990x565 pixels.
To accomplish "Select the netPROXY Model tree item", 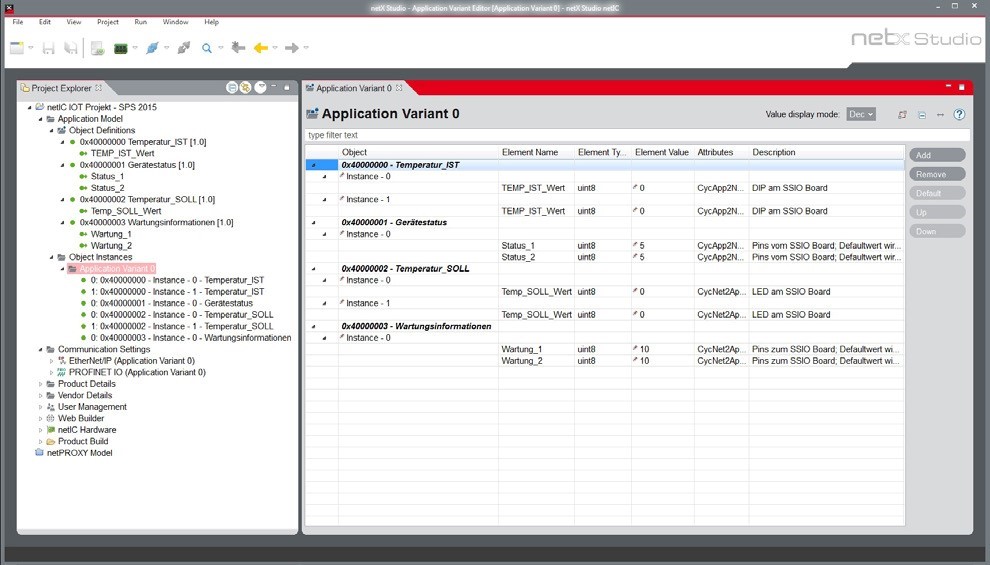I will point(80,453).
